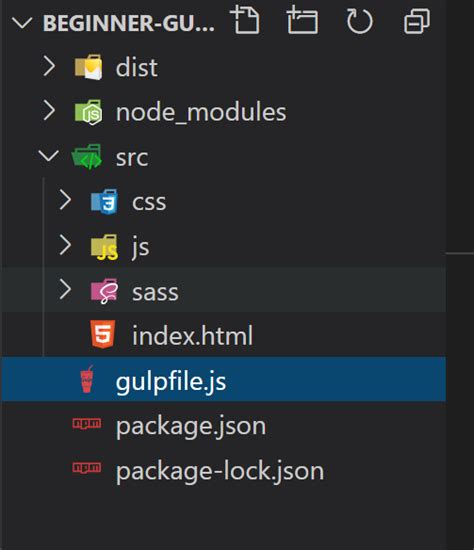
Task: Click the New File icon
Action: [x=245, y=20]
